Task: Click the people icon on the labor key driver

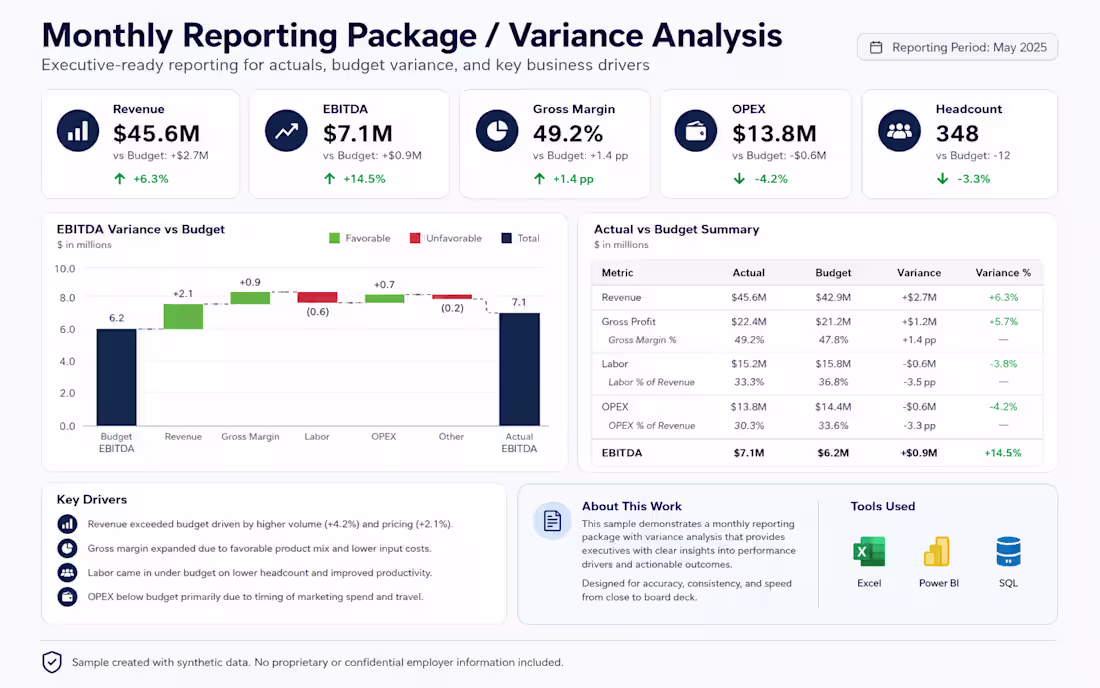Action: [x=67, y=573]
